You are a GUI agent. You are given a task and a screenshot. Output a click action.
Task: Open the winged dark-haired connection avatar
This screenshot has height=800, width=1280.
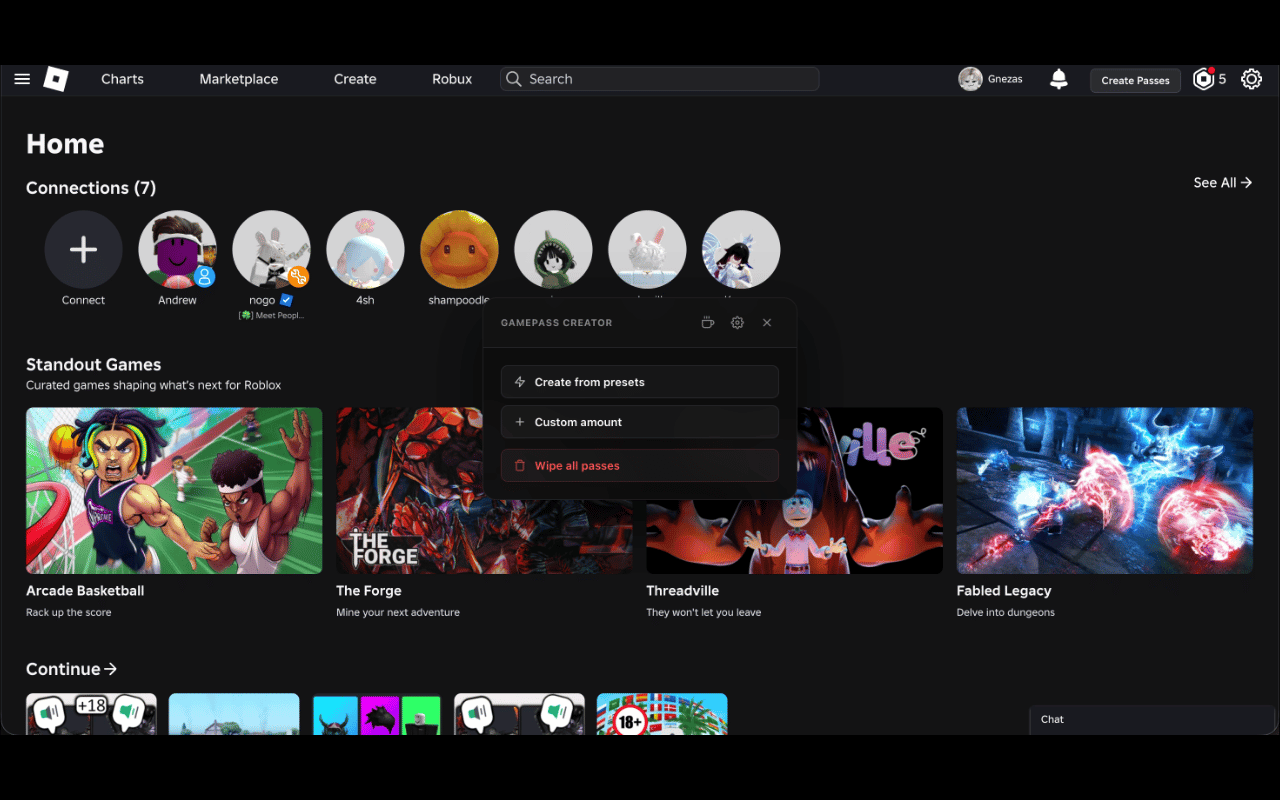tap(741, 249)
